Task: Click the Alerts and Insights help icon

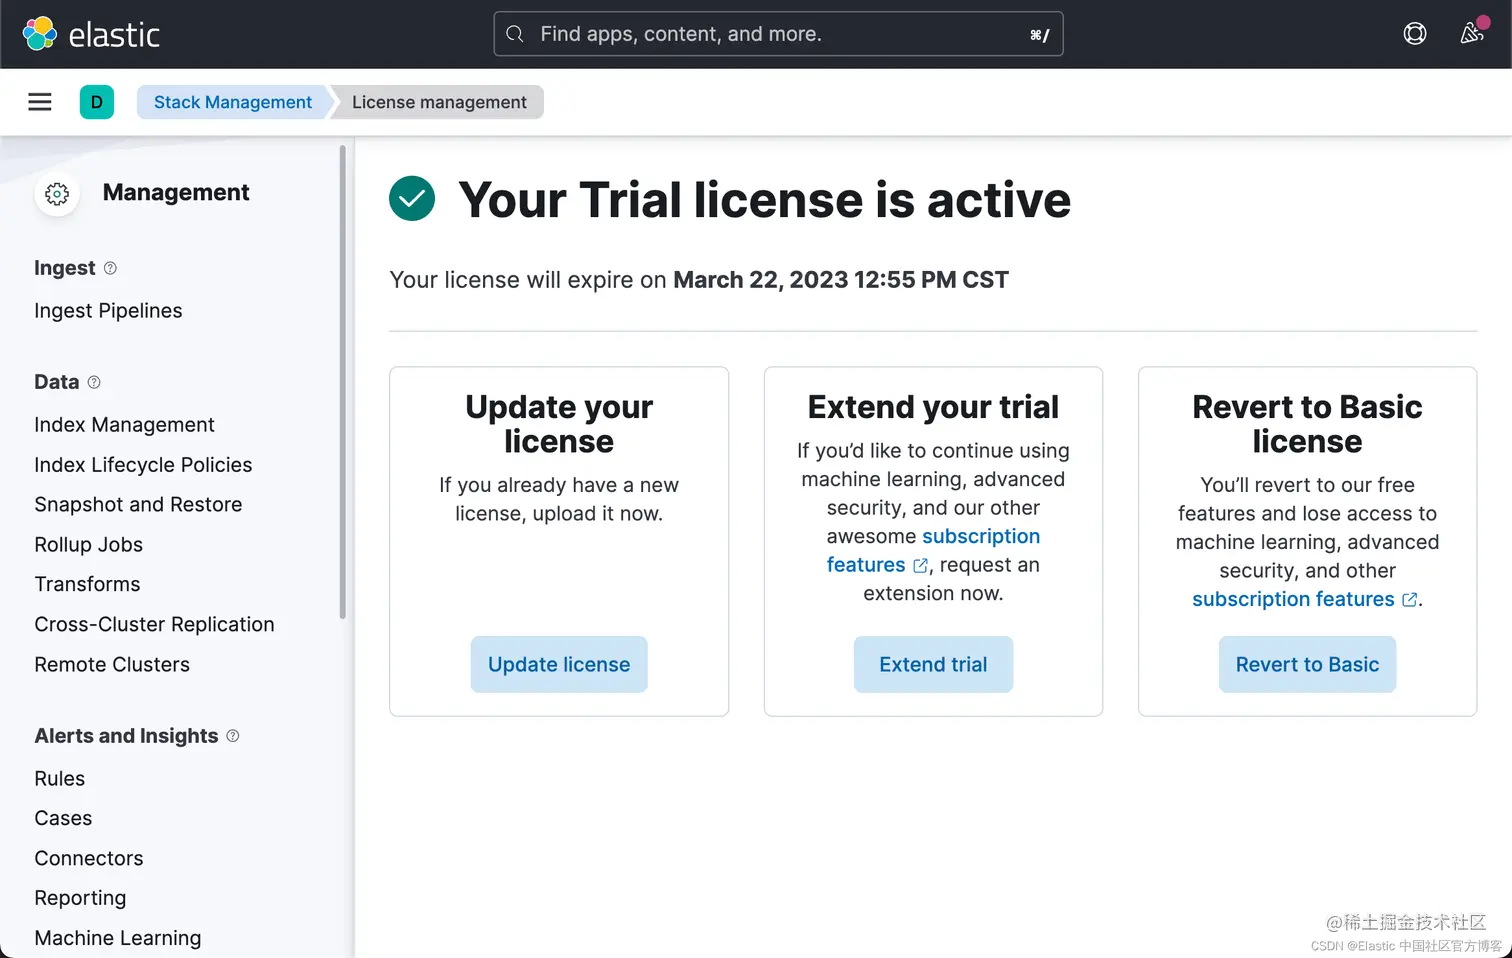Action: tap(233, 736)
